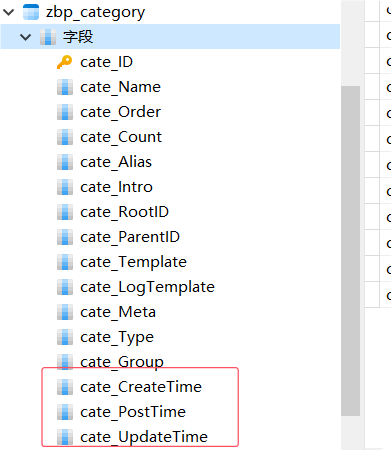Viewport: 391px width, 450px height.
Task: Click the tree panel vertical scrollbar thumb
Action: click(x=350, y=251)
